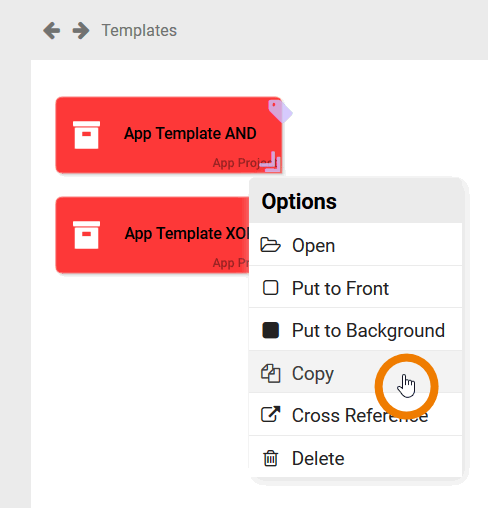Viewport: 488px width, 508px height.
Task: Click the forward arrow navigation icon
Action: coord(81,31)
